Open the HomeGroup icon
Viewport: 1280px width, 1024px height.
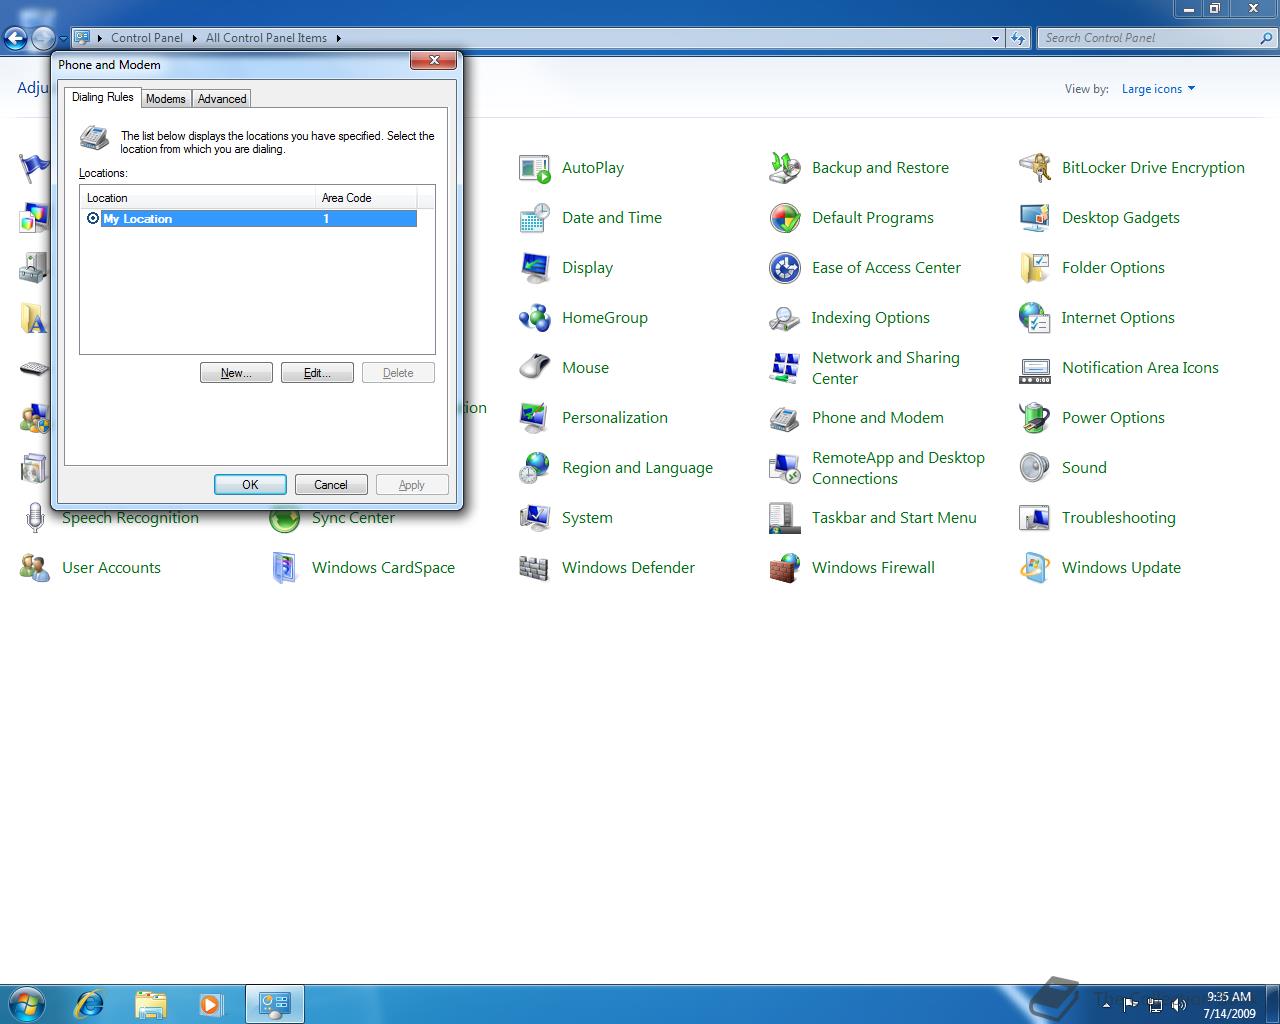click(534, 318)
